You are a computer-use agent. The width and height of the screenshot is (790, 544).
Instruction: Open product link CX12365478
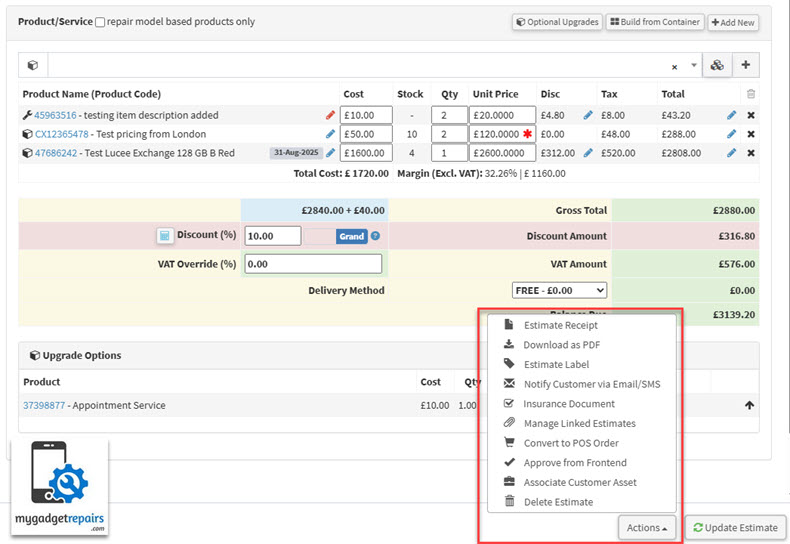tap(61, 134)
